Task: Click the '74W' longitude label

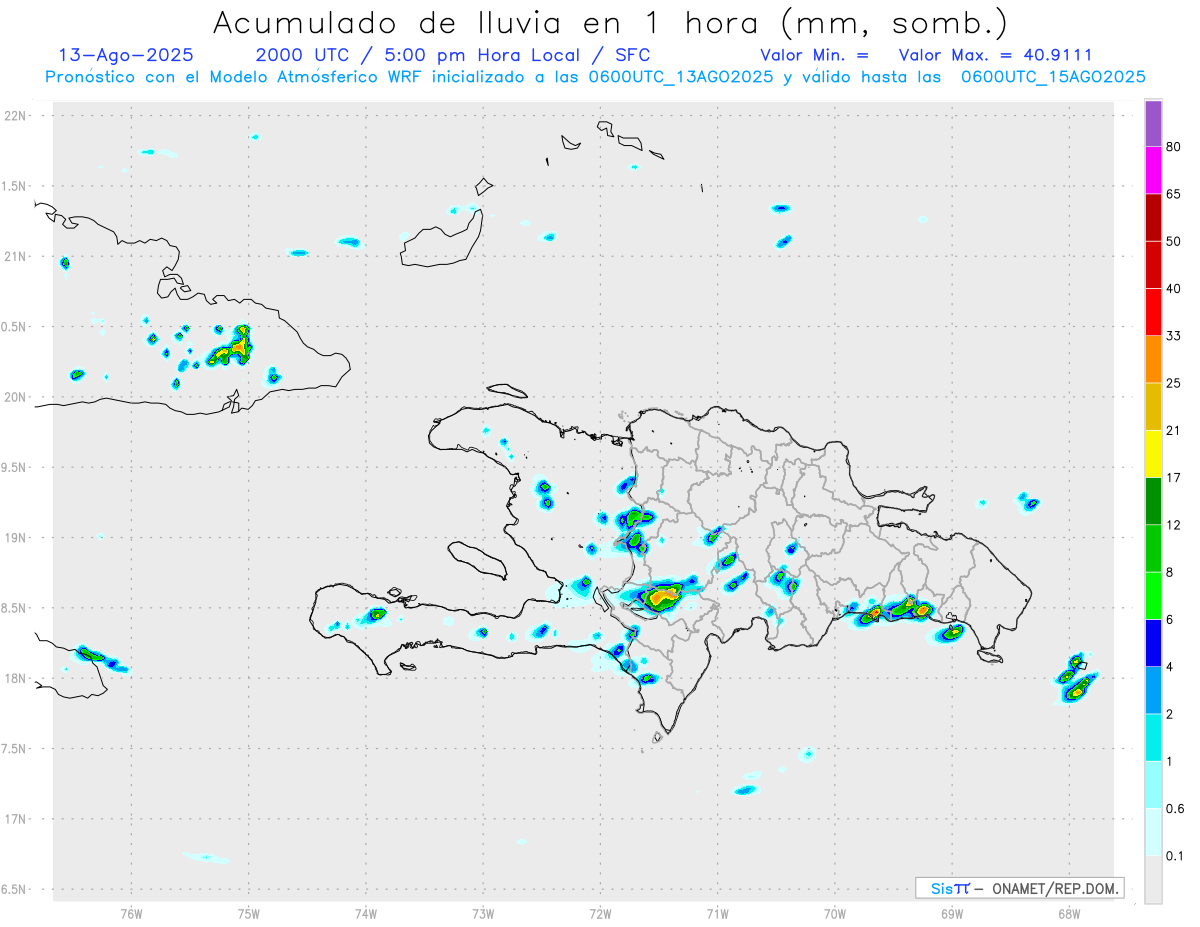Action: [x=366, y=913]
